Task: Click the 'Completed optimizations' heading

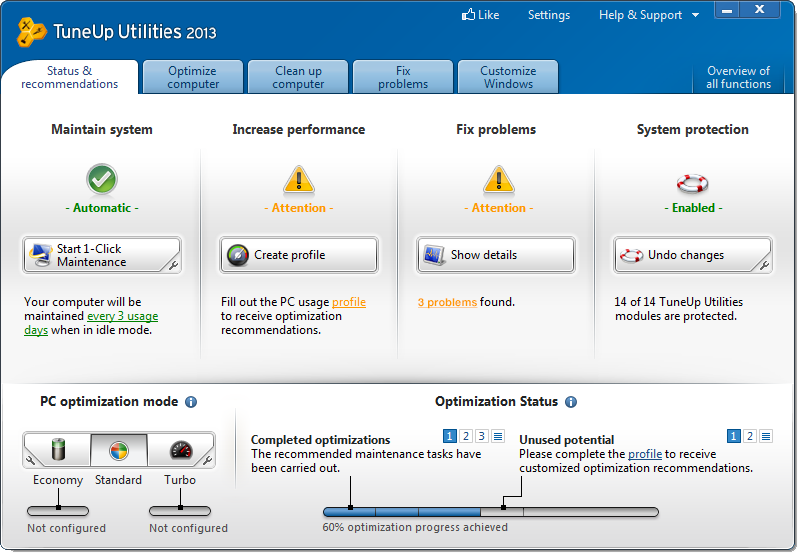Action: pos(321,440)
